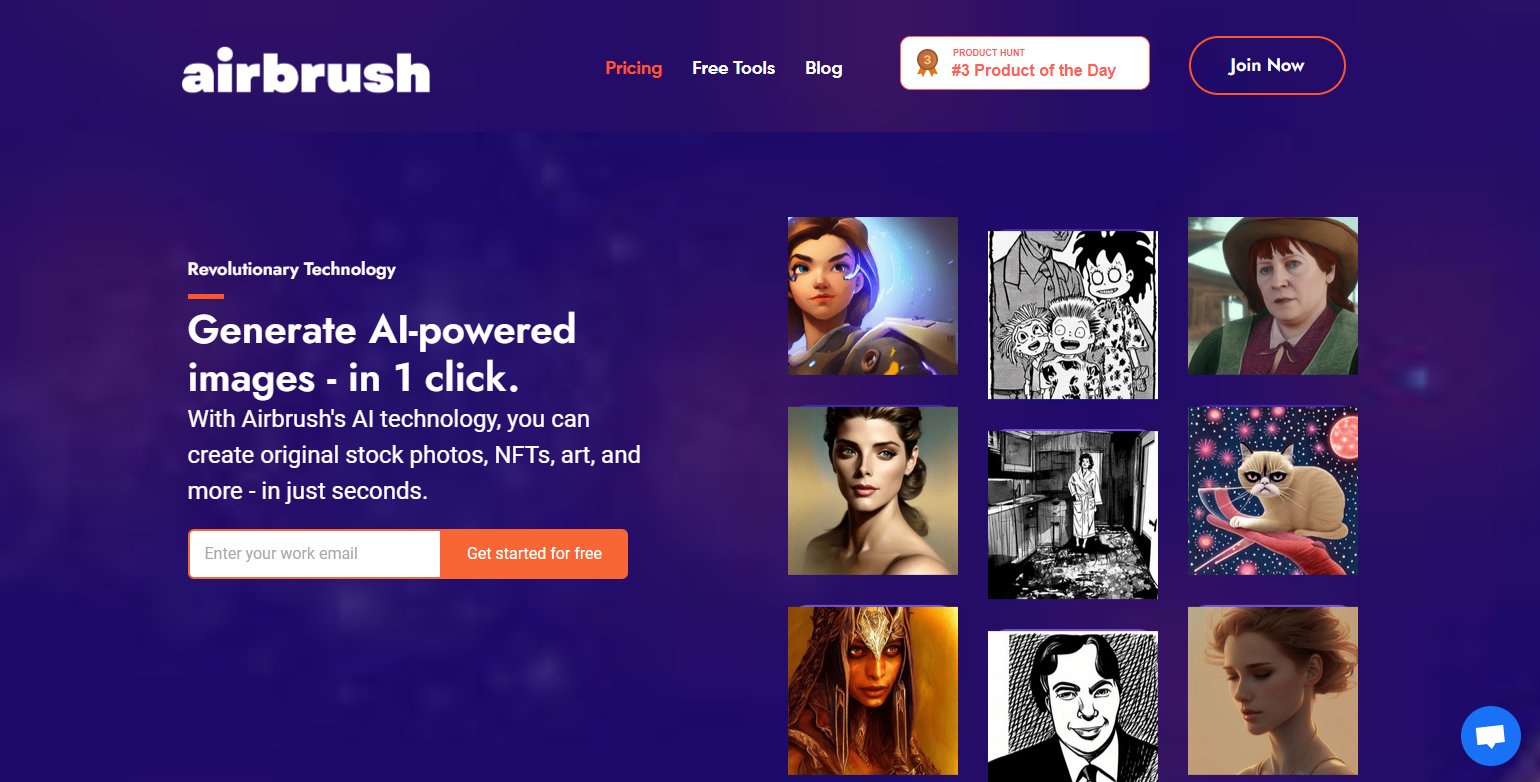Select the black-and-white manga family image
Image resolution: width=1540 pixels, height=782 pixels.
pos(1073,315)
